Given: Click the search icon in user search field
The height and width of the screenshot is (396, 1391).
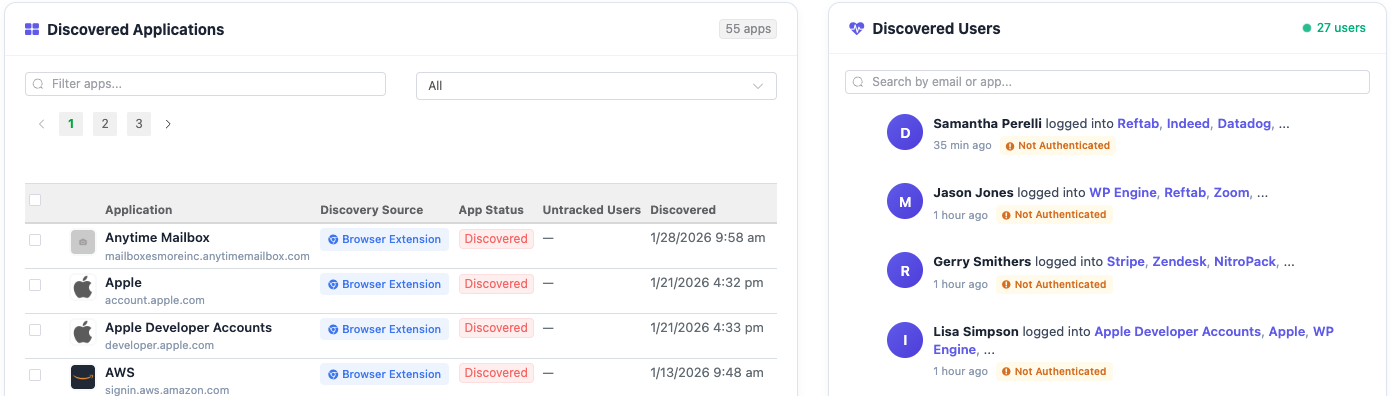Looking at the screenshot, I should [859, 82].
